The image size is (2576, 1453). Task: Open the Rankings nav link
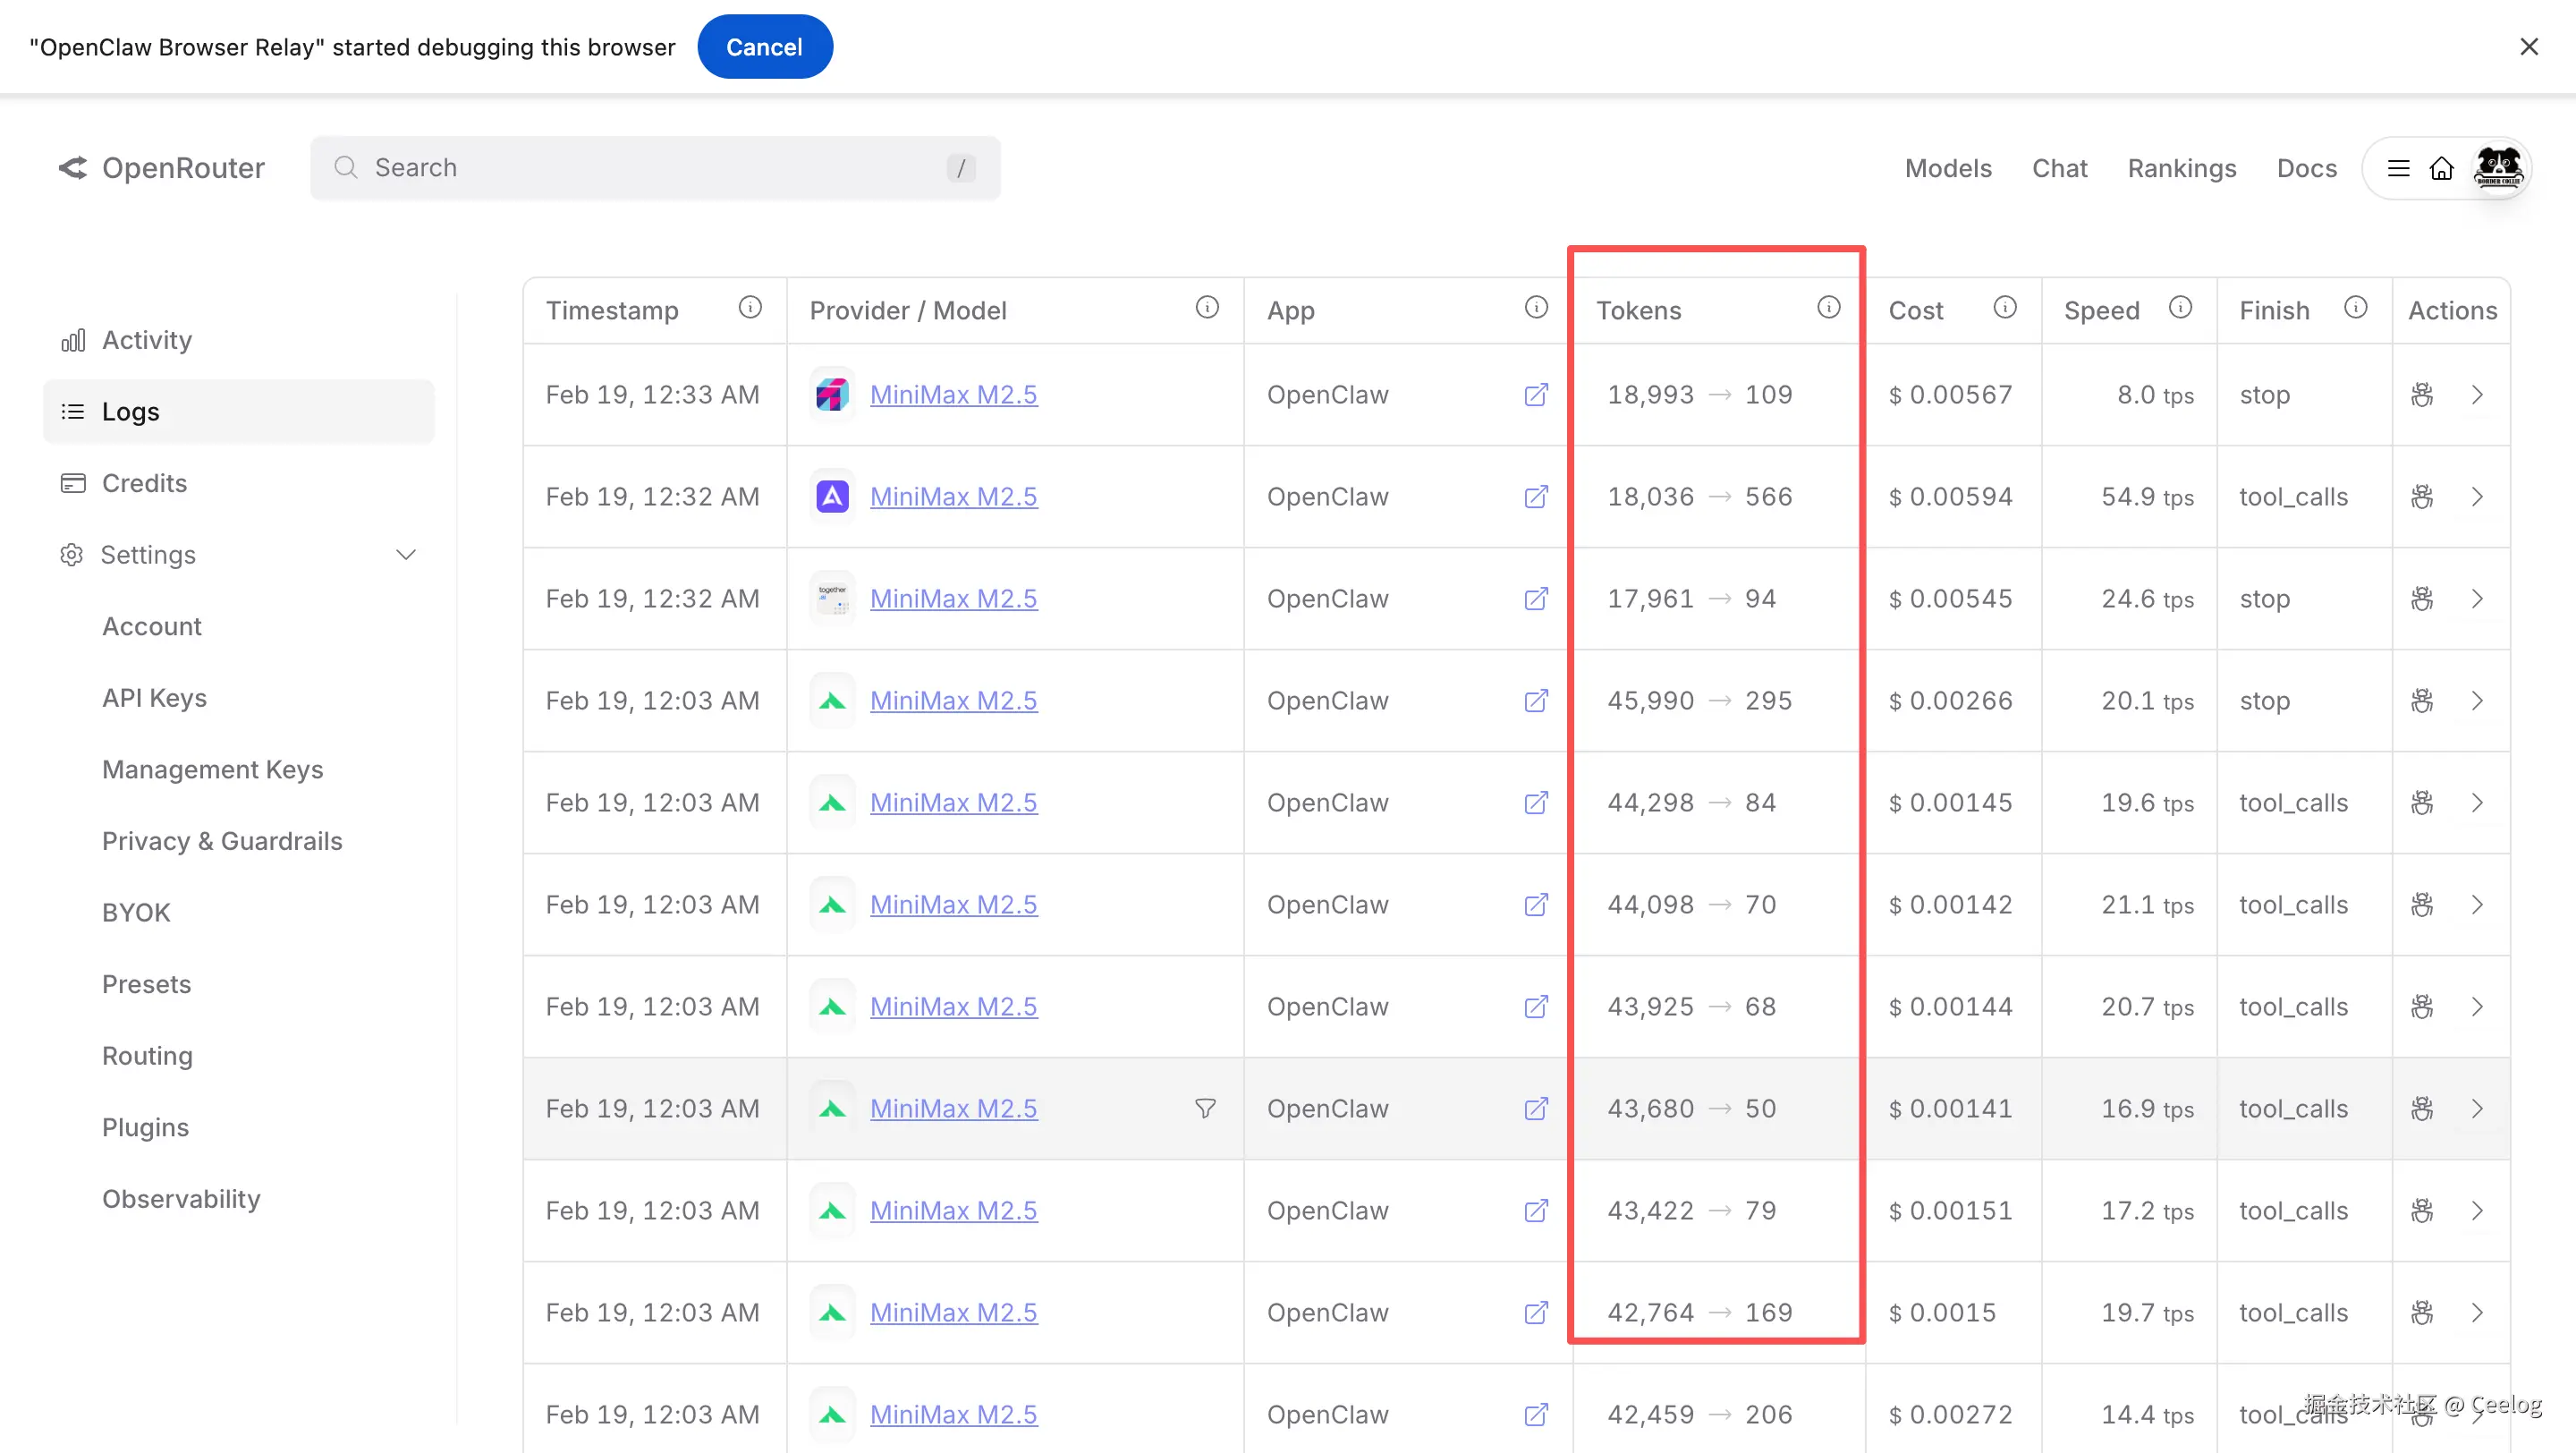click(x=2181, y=168)
